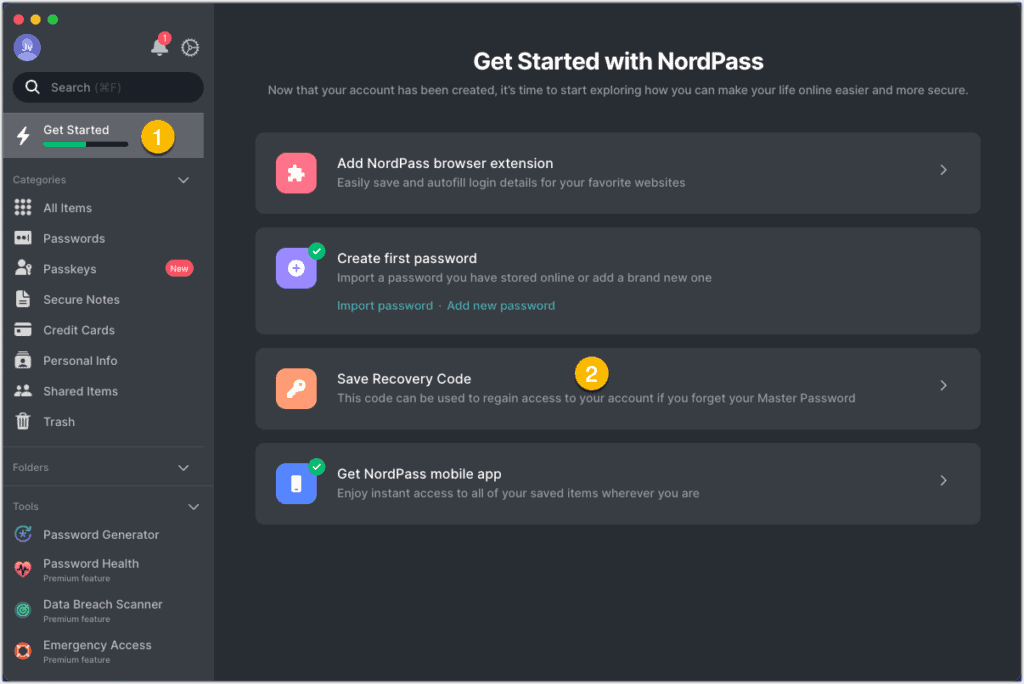Click the Shared Items people icon

[23, 391]
